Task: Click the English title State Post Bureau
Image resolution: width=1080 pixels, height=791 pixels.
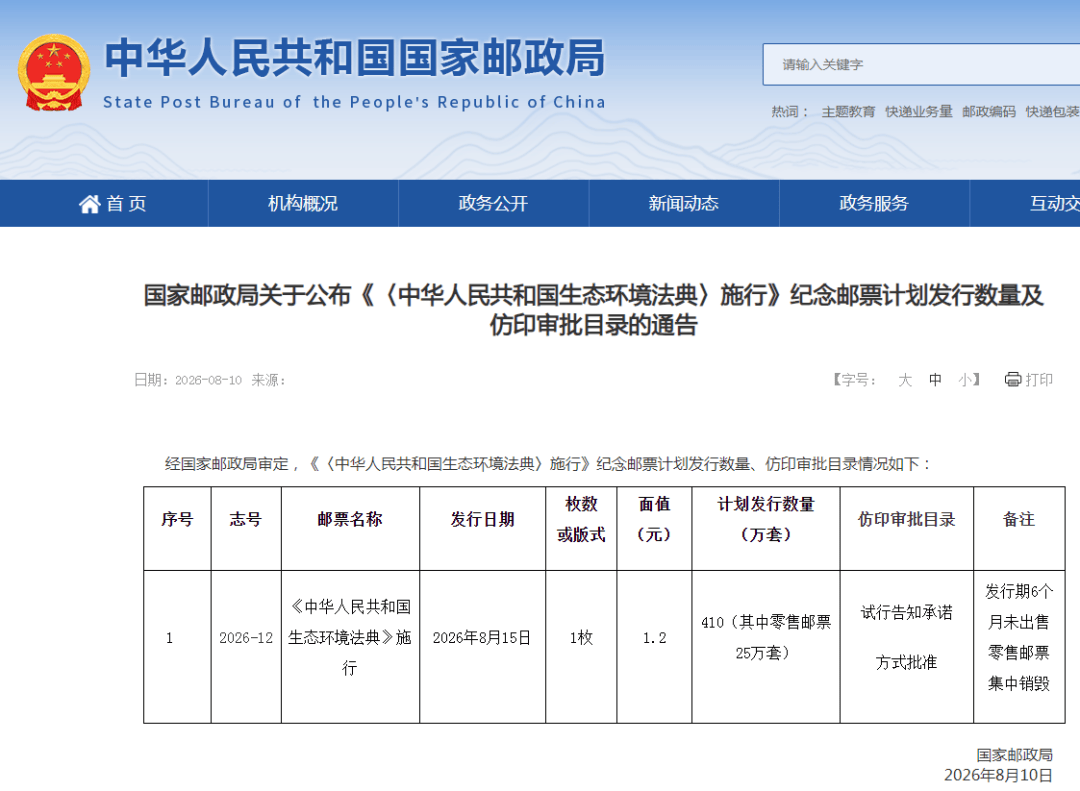Action: 354,103
